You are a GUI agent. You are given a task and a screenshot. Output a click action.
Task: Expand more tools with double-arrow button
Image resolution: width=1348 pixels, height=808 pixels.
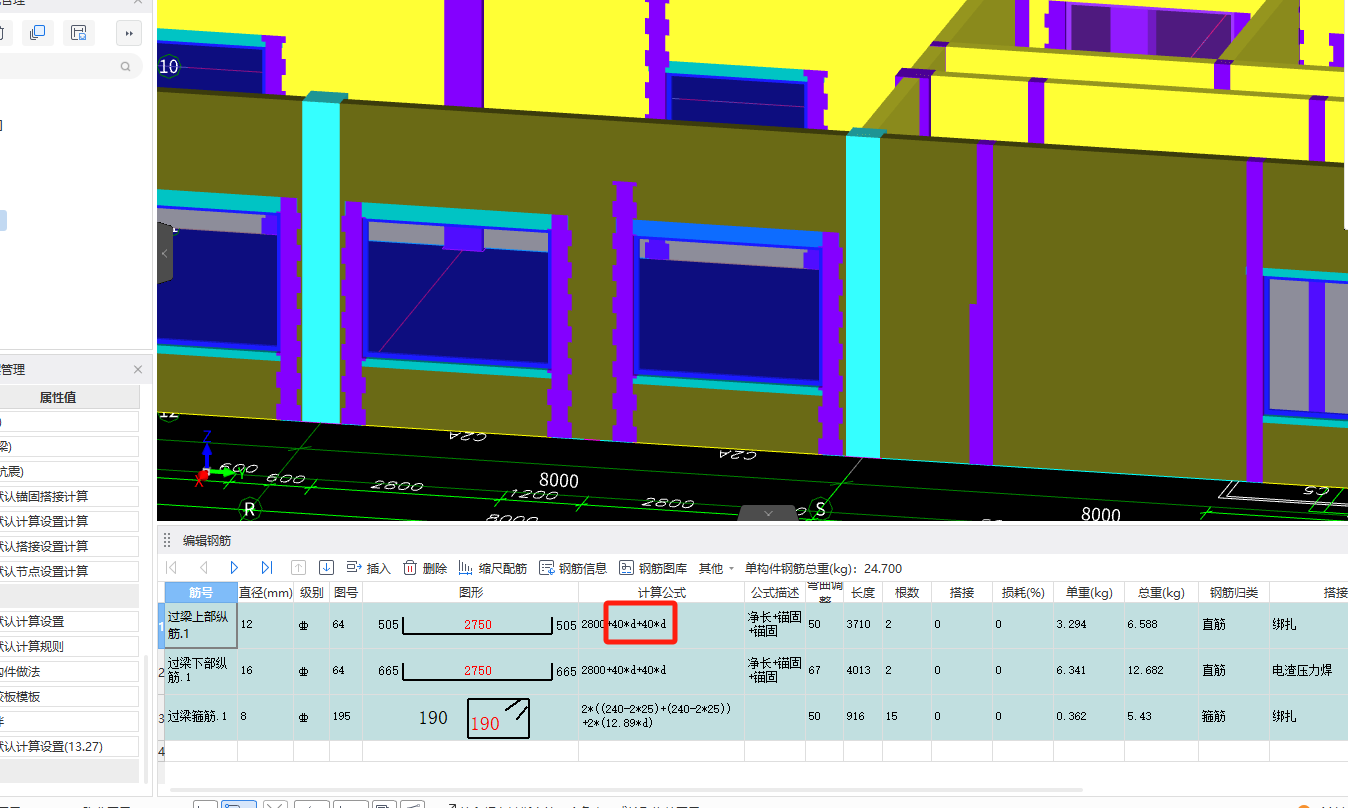[128, 33]
